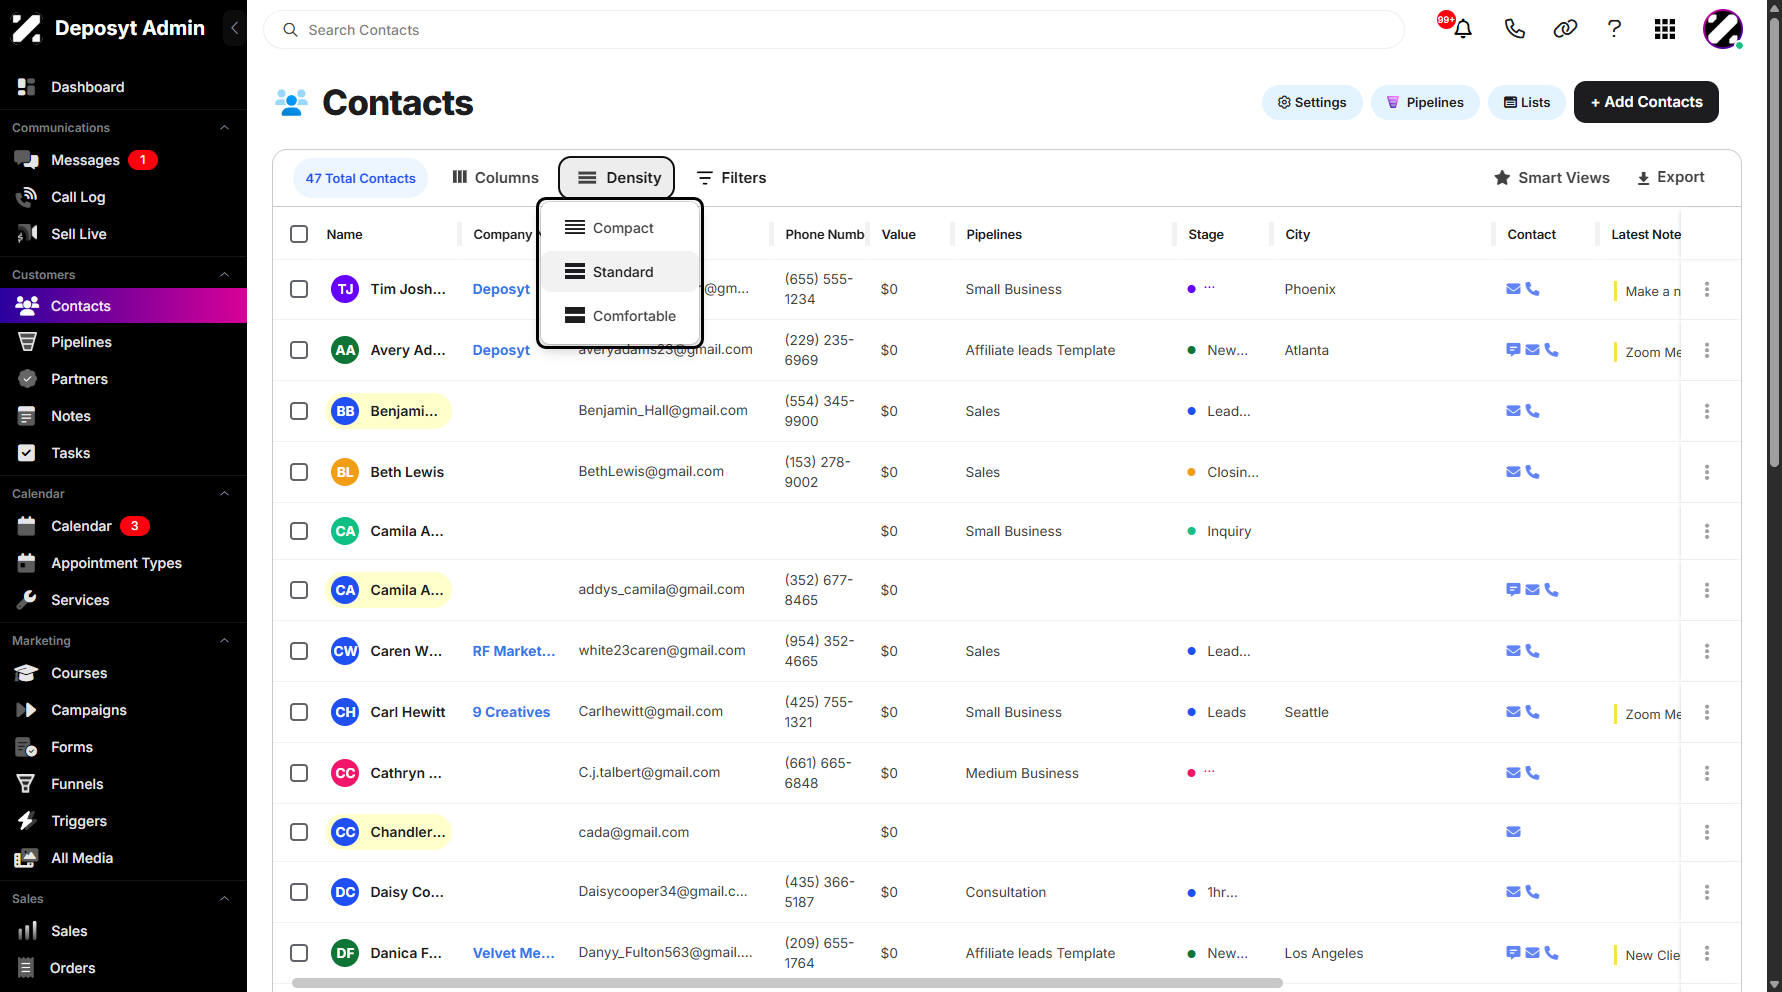The image size is (1782, 992).
Task: Close the Density dropdown button
Action: coord(617,178)
